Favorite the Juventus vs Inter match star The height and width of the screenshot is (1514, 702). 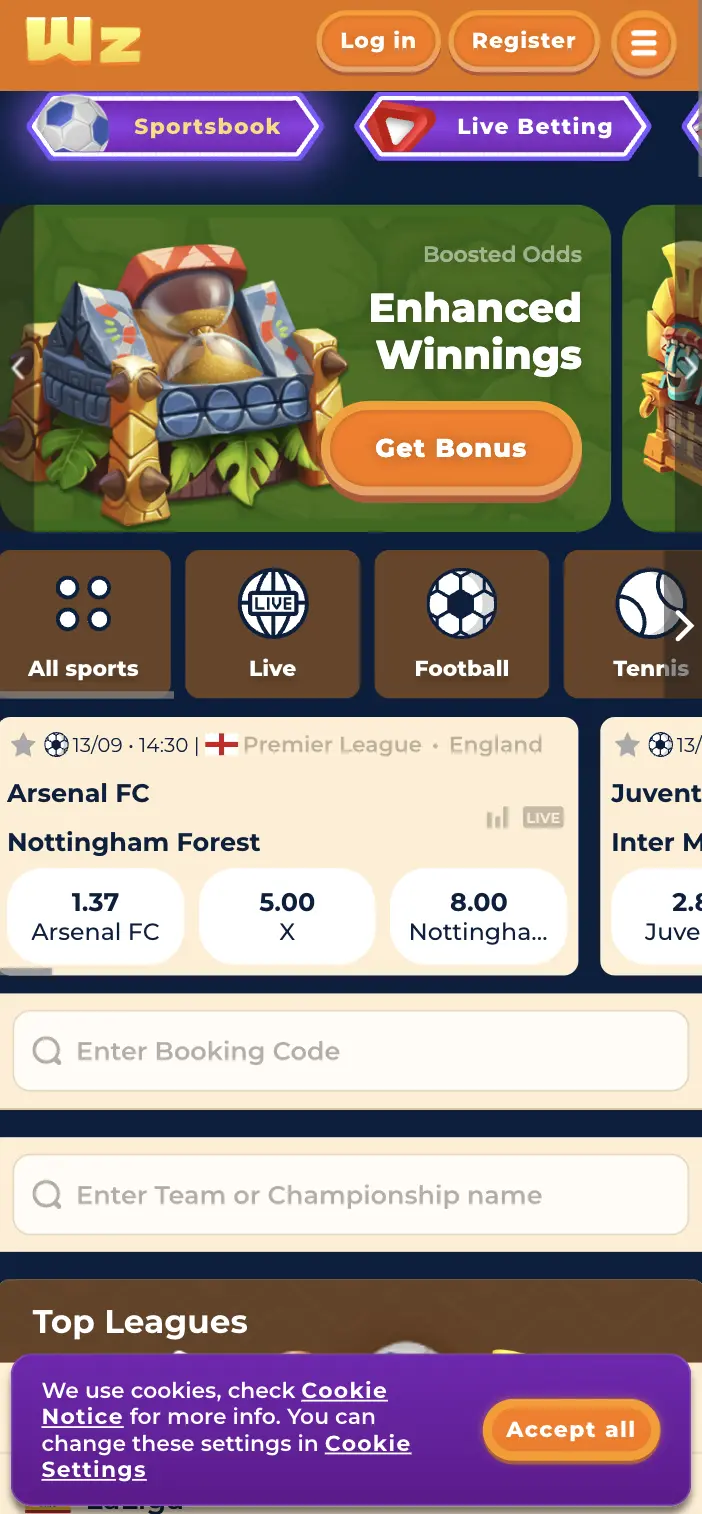pos(627,744)
